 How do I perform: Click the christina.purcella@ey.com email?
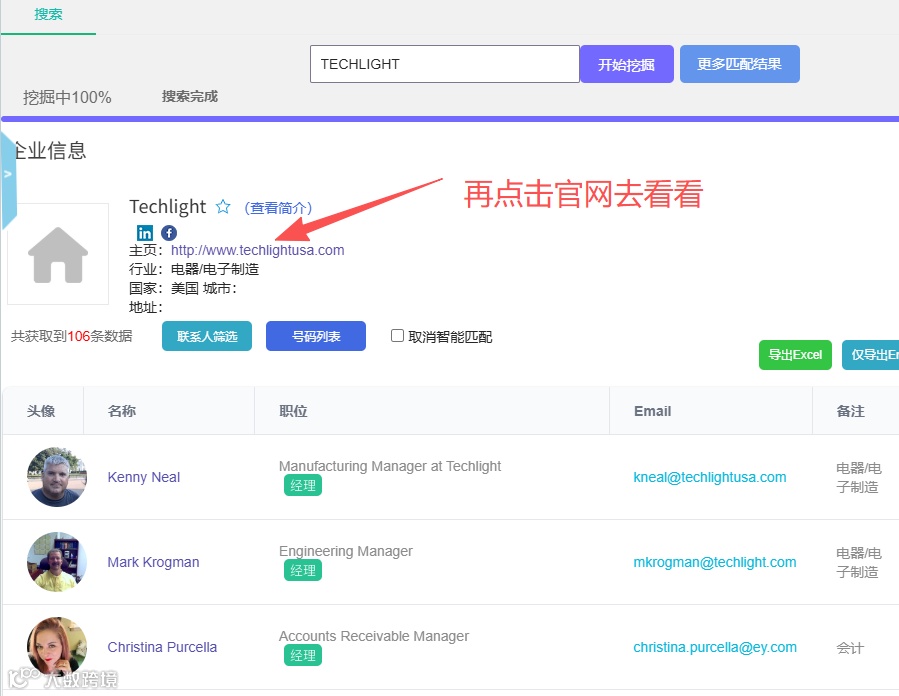[715, 647]
